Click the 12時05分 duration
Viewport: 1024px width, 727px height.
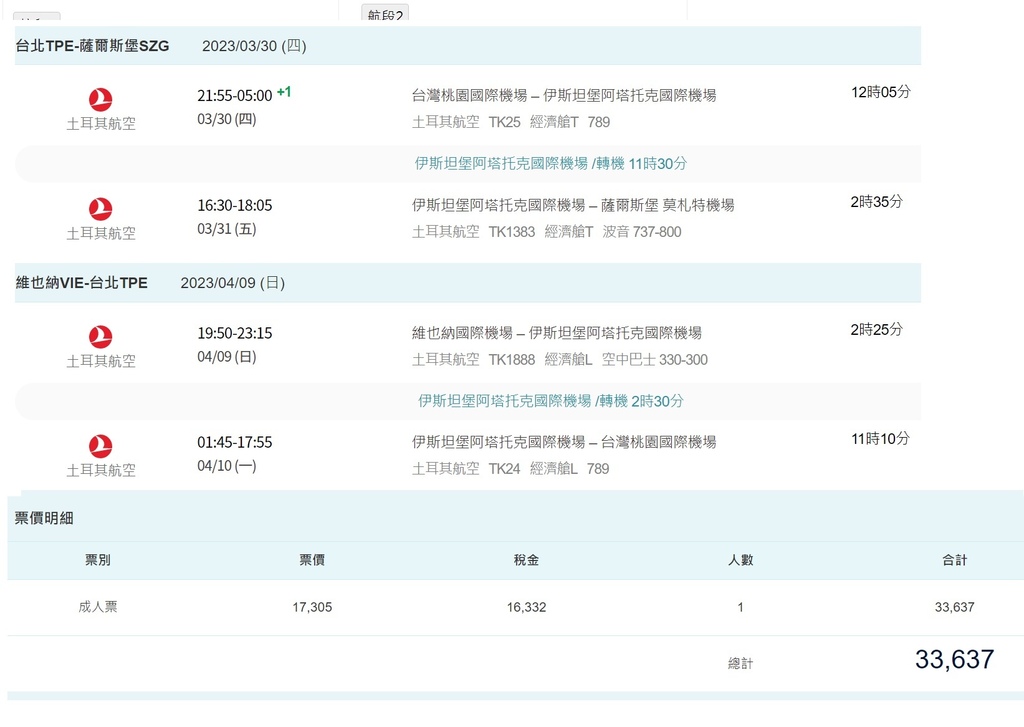[880, 92]
